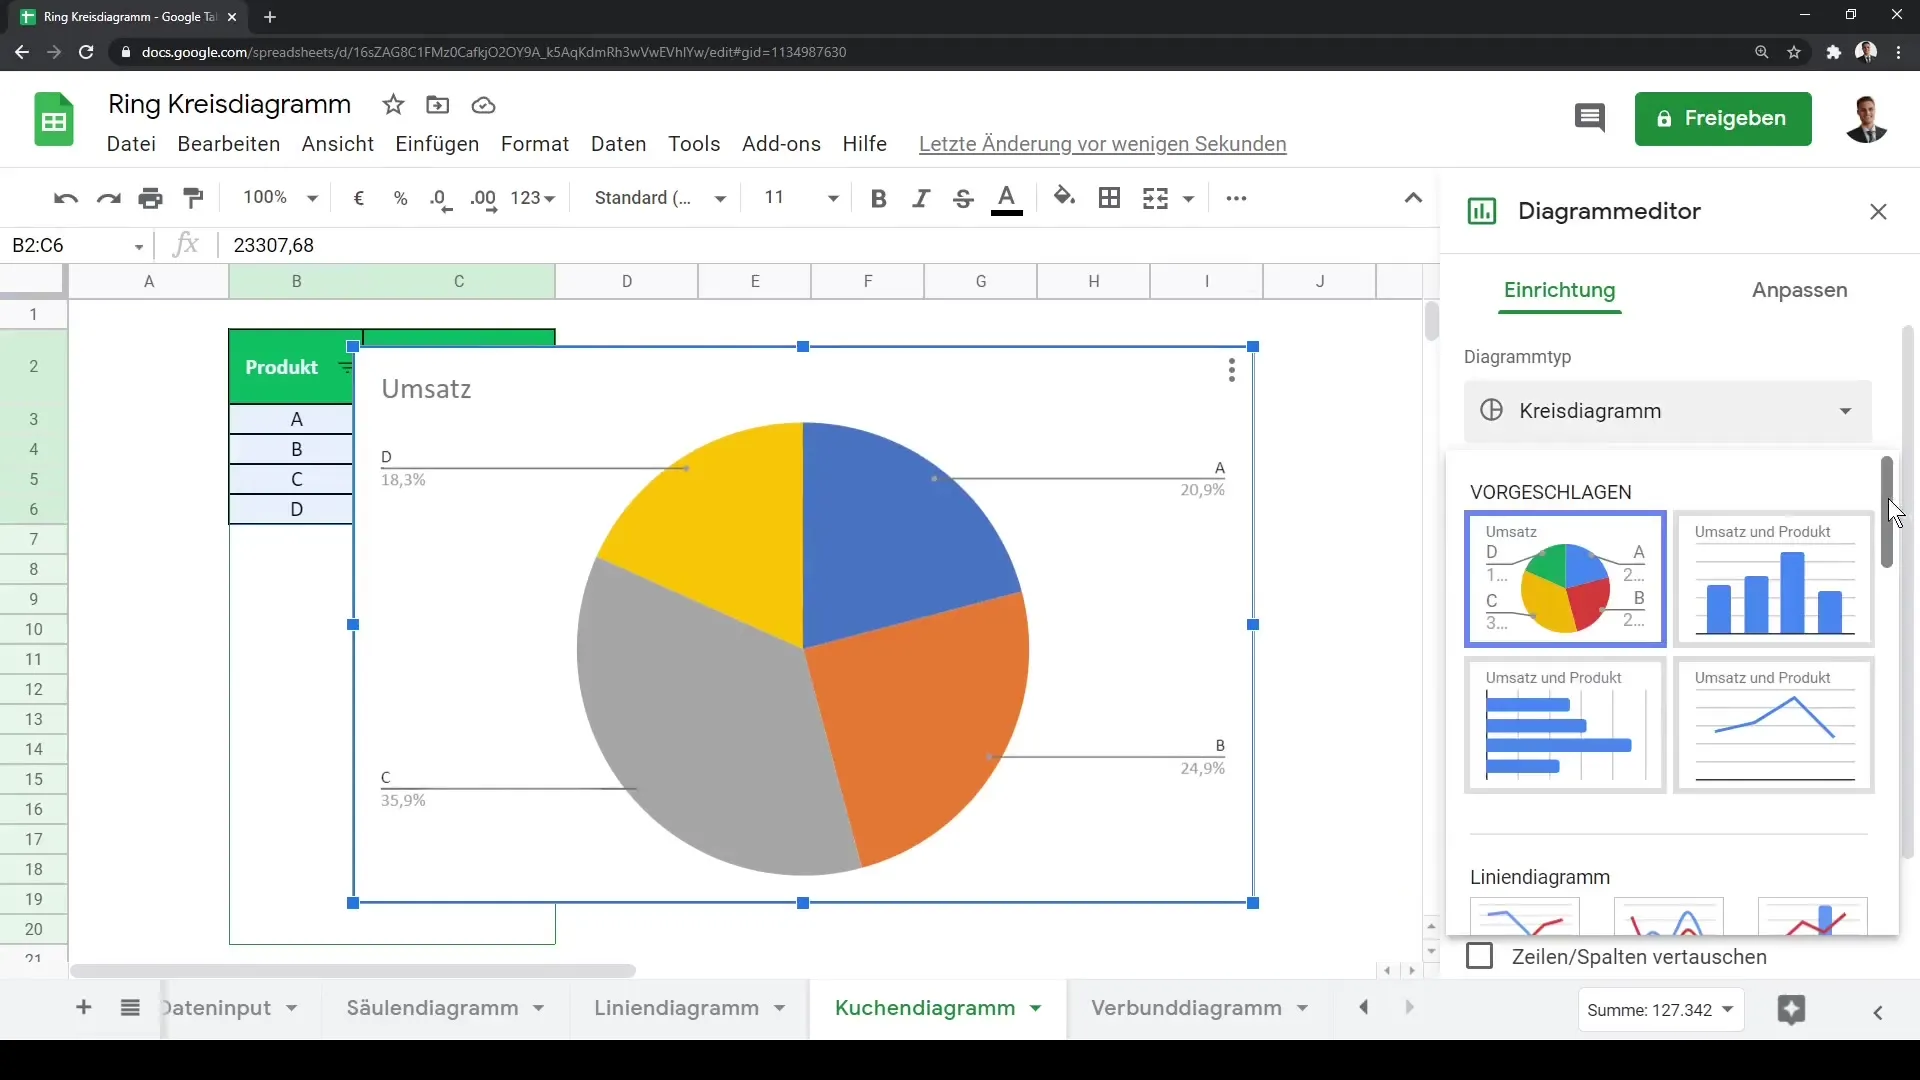Toggle italic formatting
The image size is (1920, 1080).
pyautogui.click(x=921, y=198)
